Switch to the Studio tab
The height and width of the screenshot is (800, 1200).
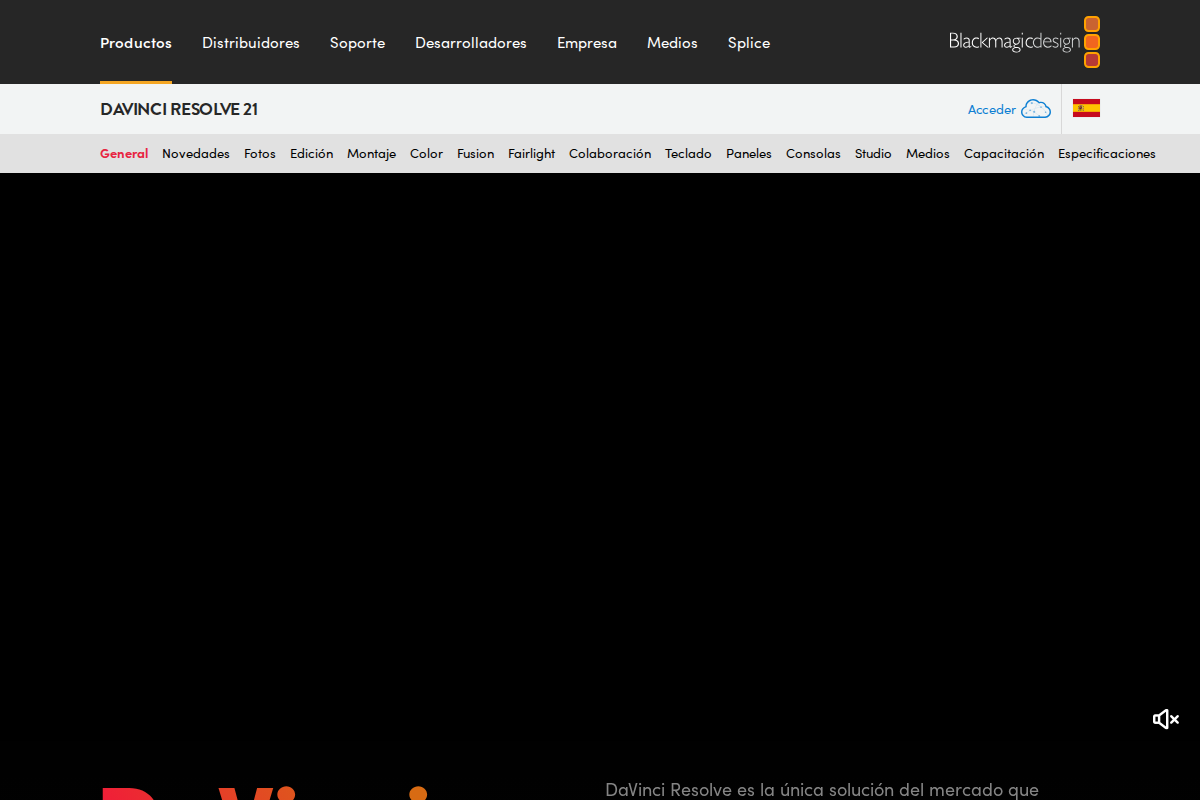pyautogui.click(x=873, y=154)
